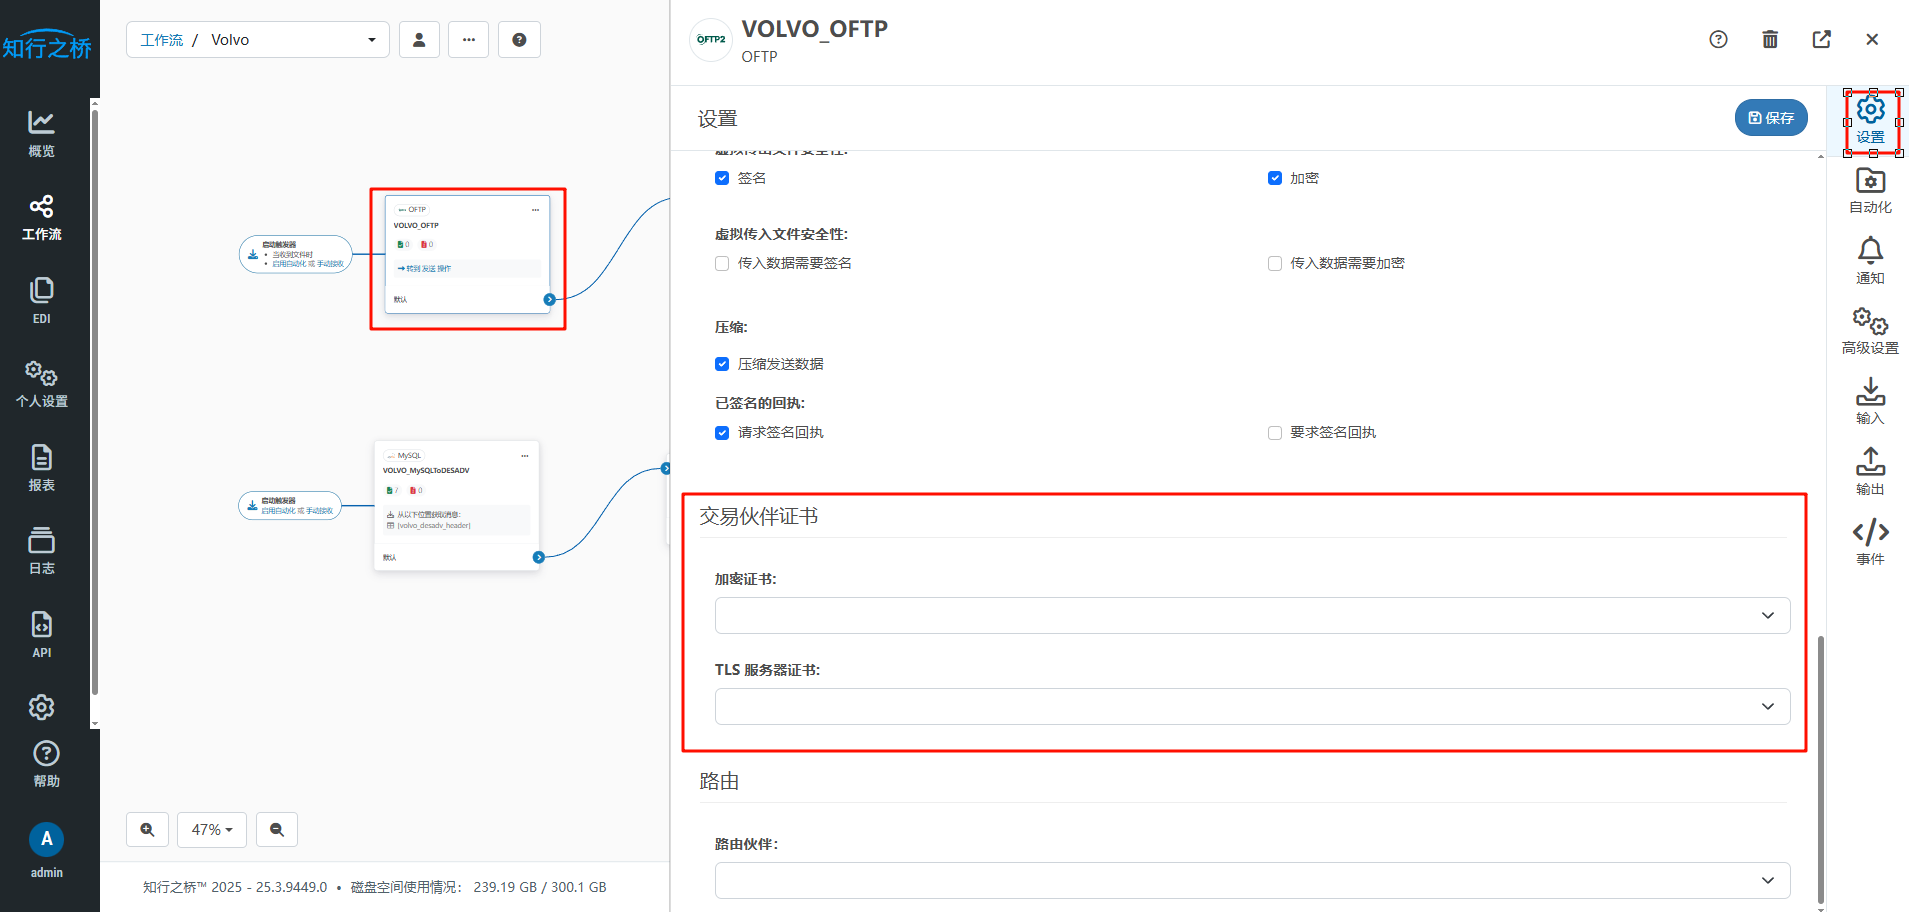This screenshot has height=912, width=1909.
Task: Open the 通知 notification bell tab
Action: (1869, 260)
